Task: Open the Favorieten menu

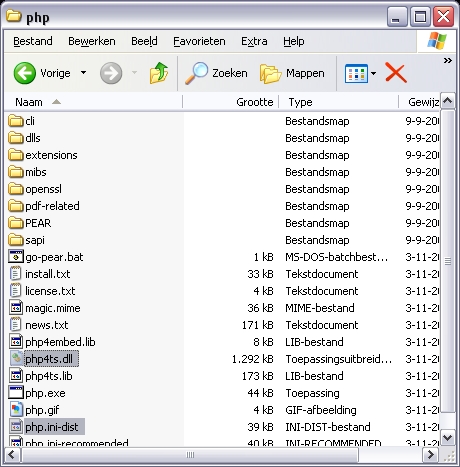Action: coord(199,41)
